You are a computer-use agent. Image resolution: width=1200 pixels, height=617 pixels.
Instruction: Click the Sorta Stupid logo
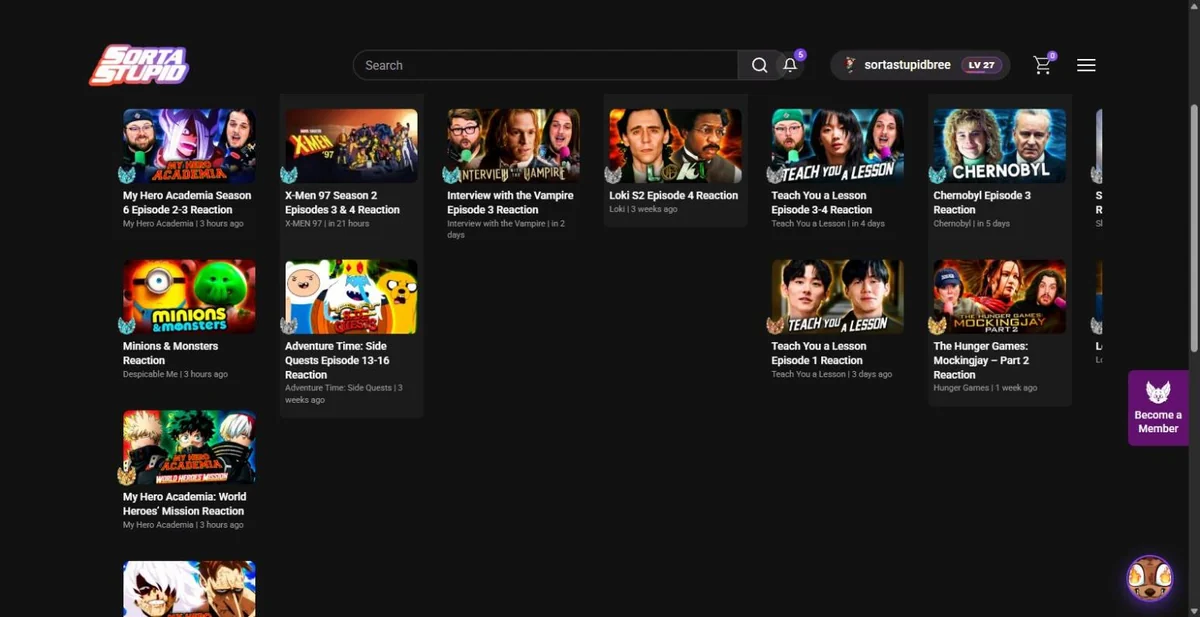click(x=139, y=65)
